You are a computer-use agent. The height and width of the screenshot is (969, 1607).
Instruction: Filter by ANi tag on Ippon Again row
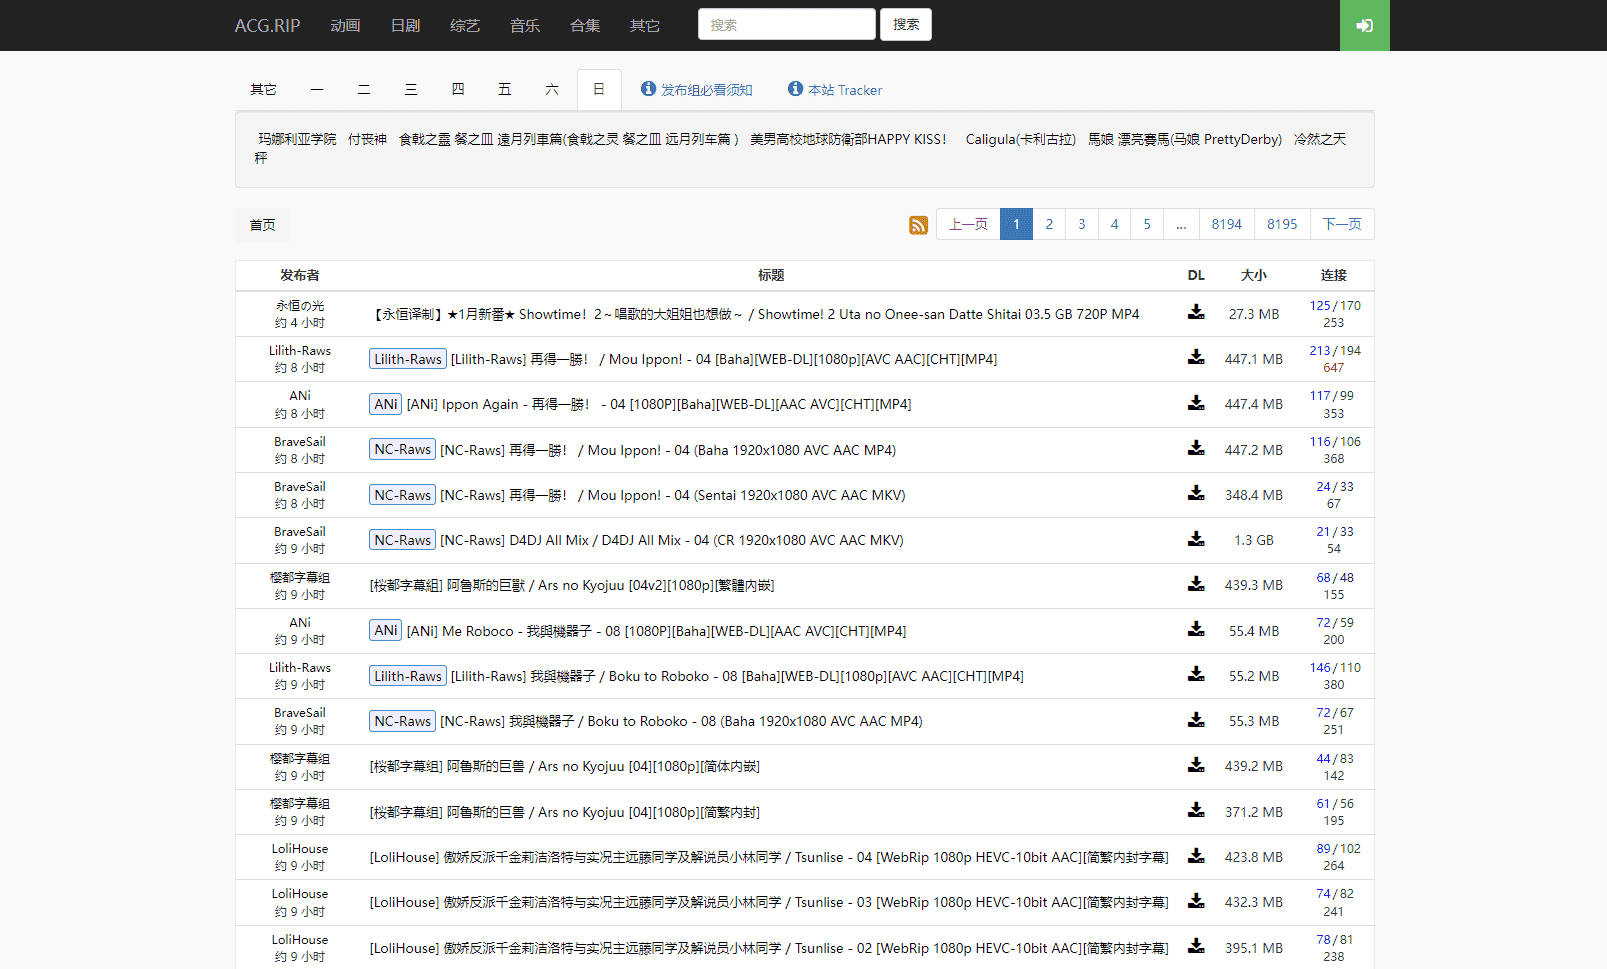tap(386, 404)
